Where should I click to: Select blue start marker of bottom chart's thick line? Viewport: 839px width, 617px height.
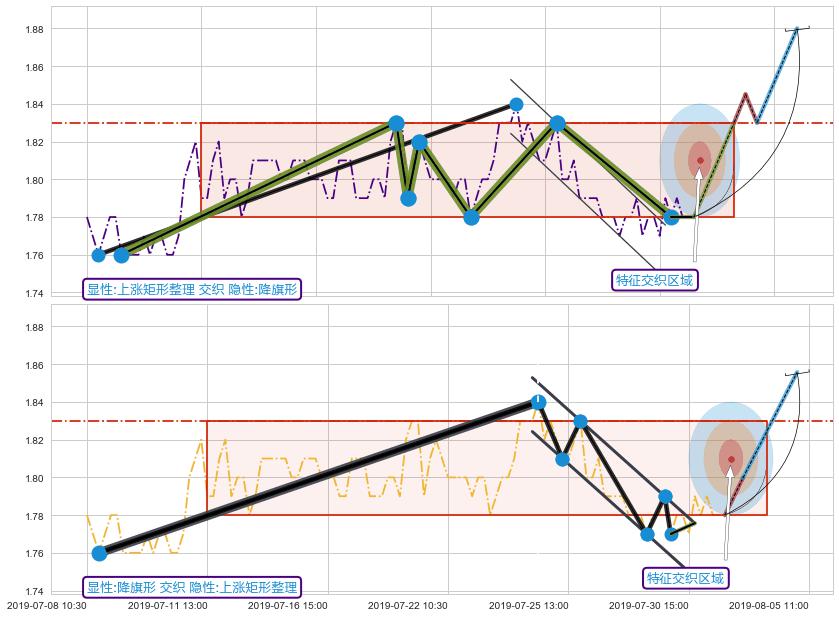(99, 553)
